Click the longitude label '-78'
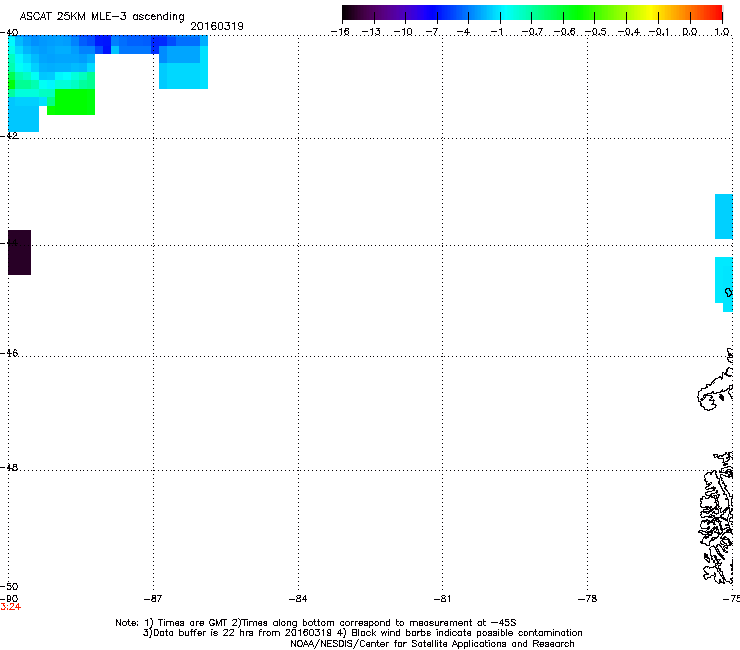This screenshot has width=740, height=650. click(x=588, y=599)
